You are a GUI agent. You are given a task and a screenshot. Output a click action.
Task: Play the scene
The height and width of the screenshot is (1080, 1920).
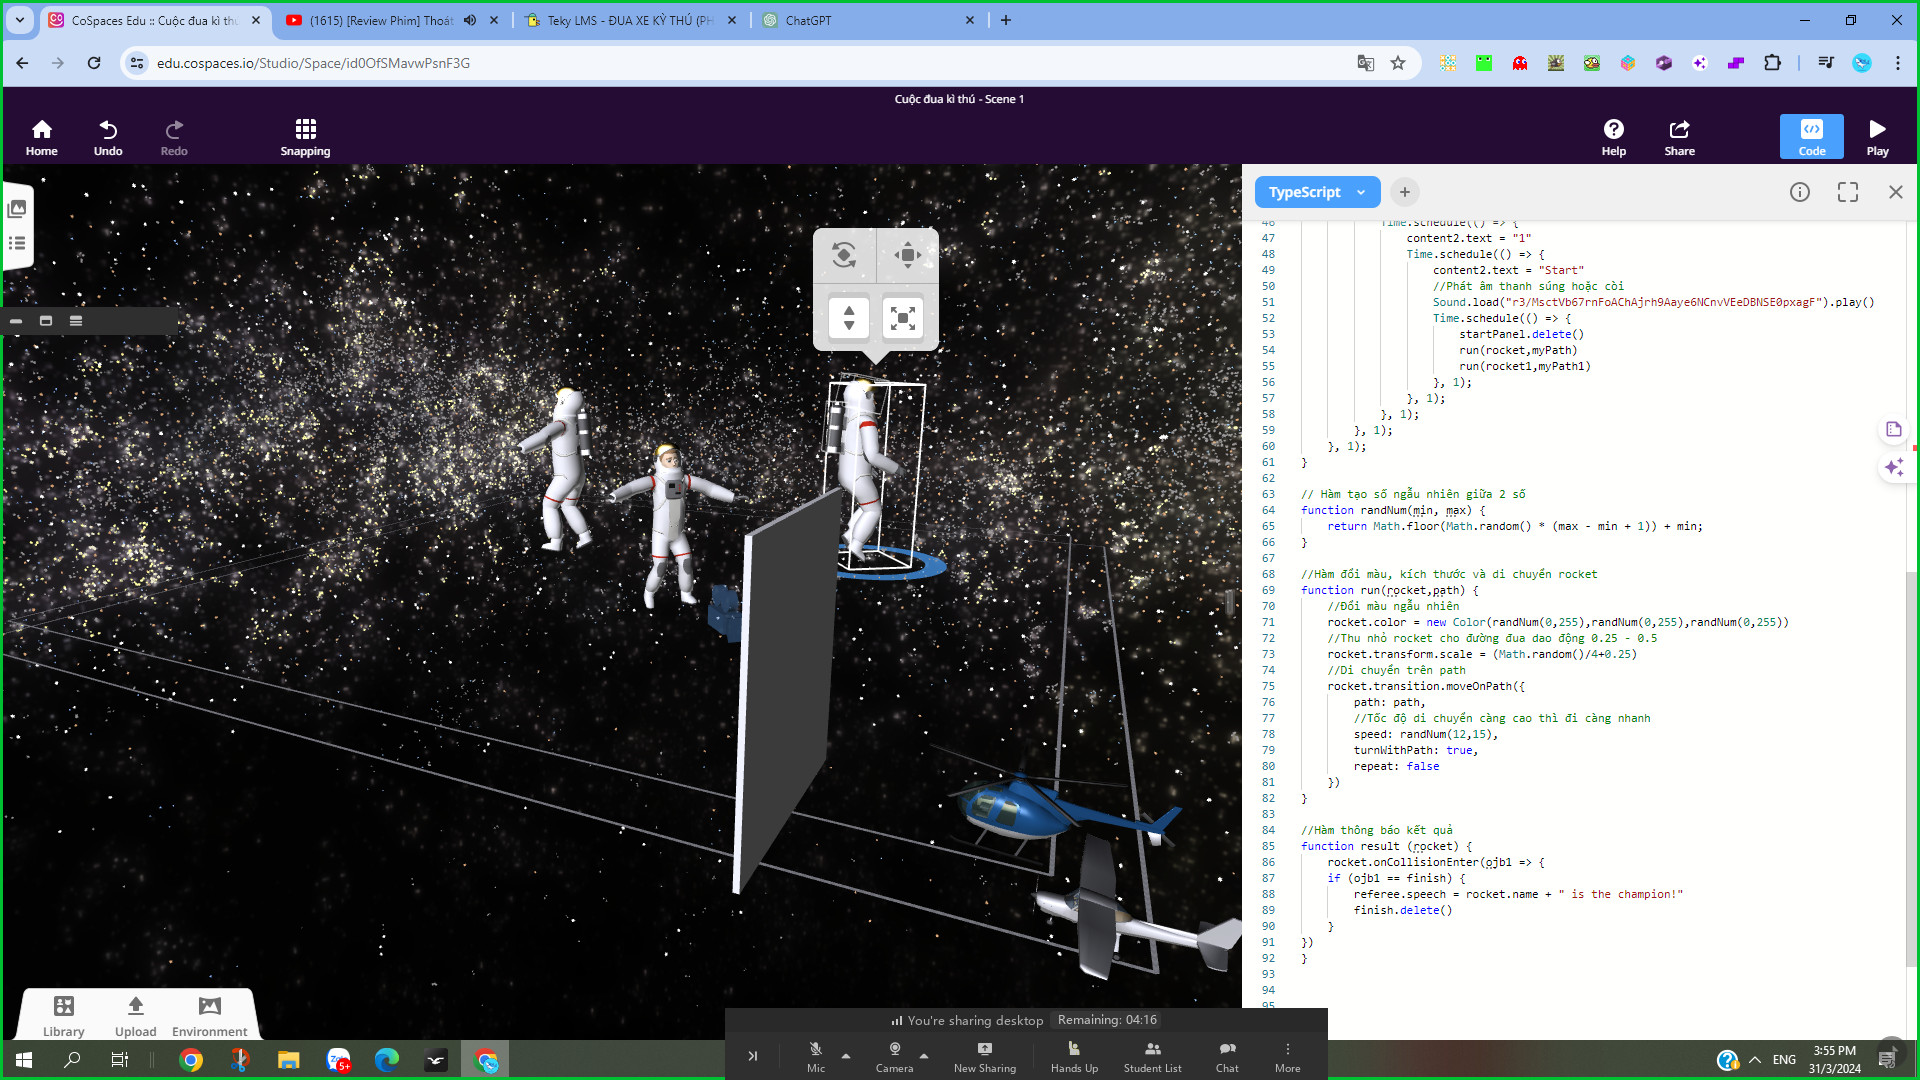coord(1877,138)
